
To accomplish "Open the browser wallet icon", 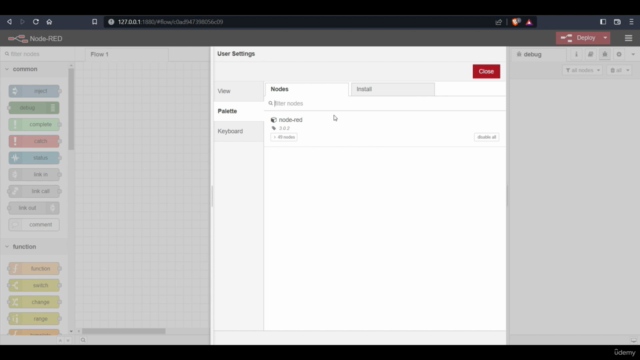I will pos(617,22).
